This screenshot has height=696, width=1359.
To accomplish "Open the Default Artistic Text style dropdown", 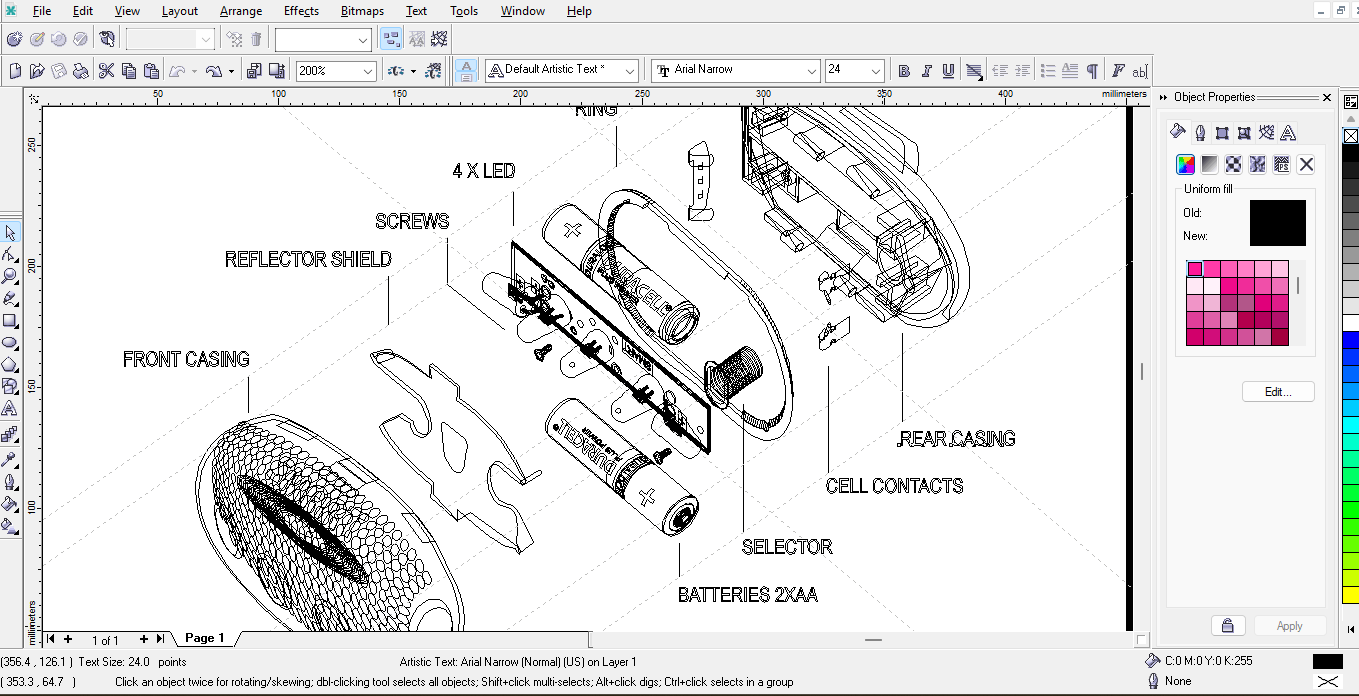I will (630, 71).
